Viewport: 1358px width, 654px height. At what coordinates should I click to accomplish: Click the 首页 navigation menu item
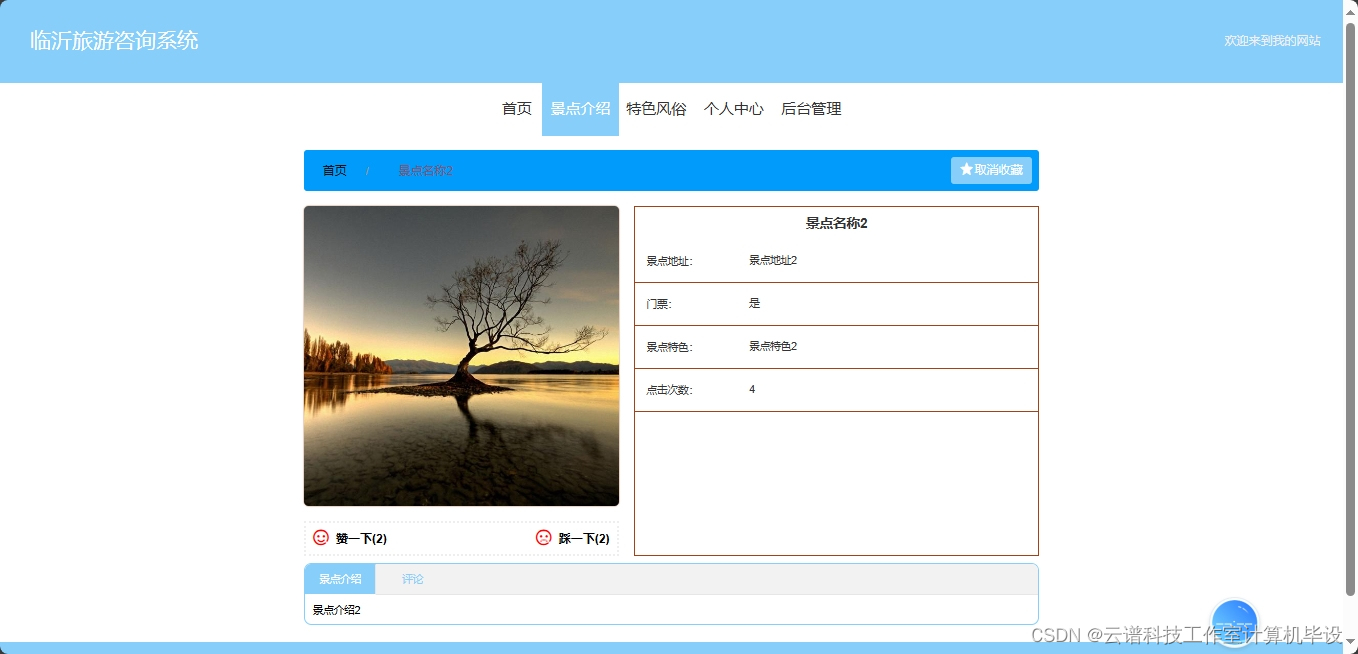click(516, 109)
